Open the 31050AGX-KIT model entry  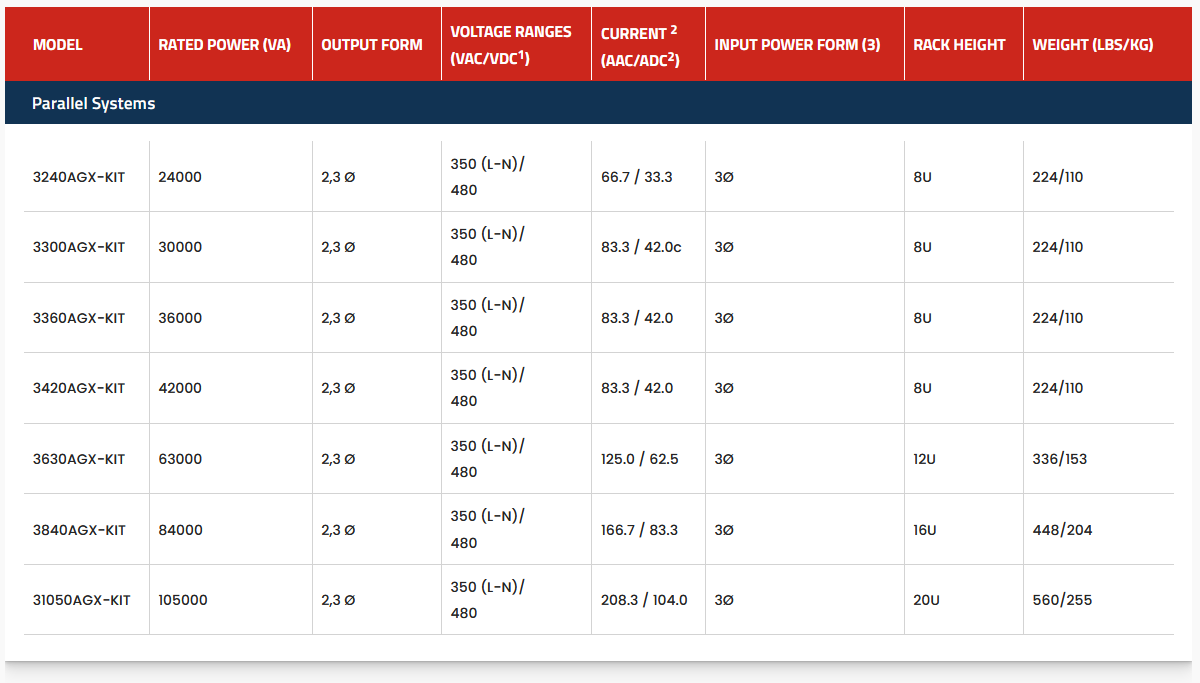(x=81, y=600)
